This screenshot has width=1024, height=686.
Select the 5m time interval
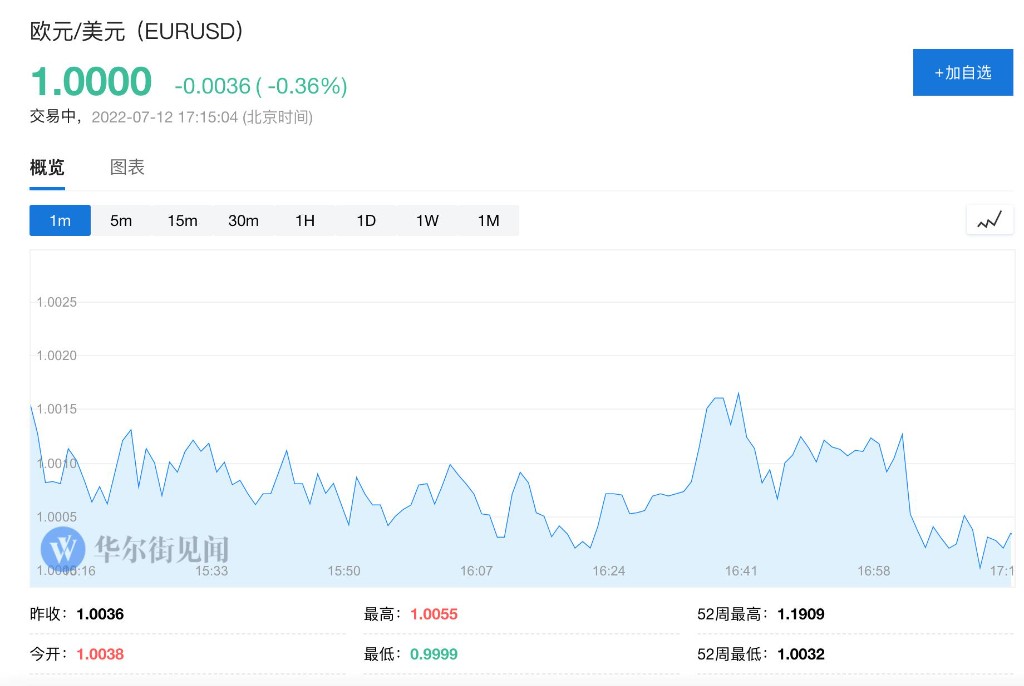121,220
